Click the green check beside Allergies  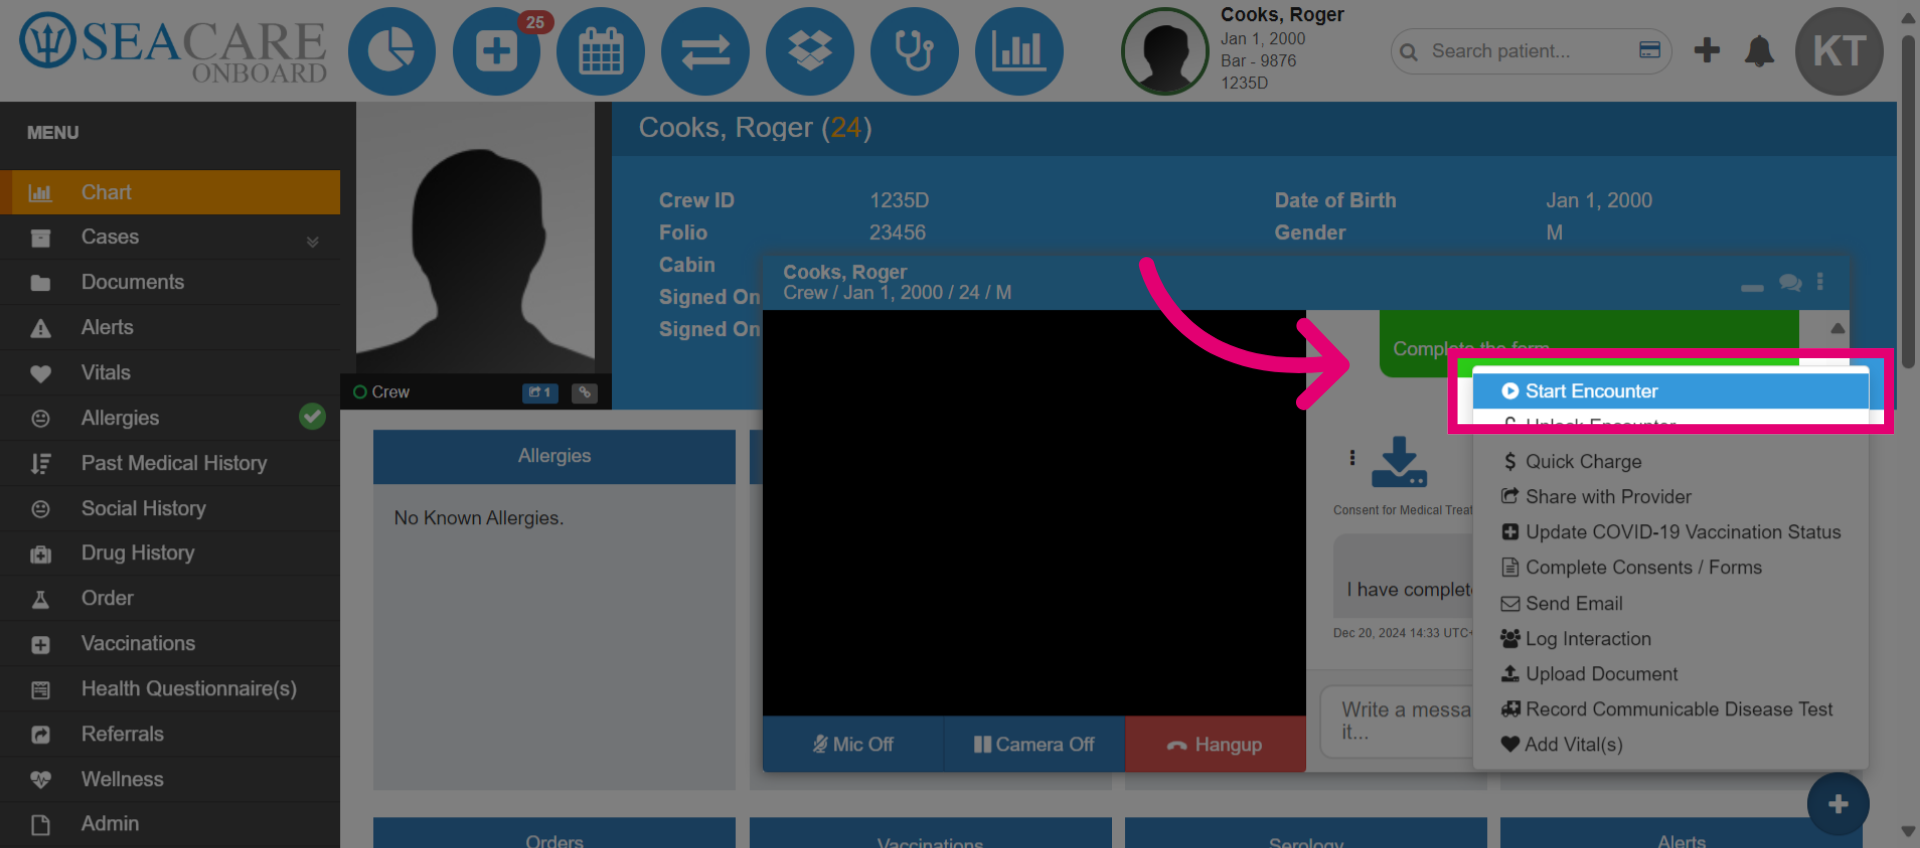pyautogui.click(x=312, y=416)
